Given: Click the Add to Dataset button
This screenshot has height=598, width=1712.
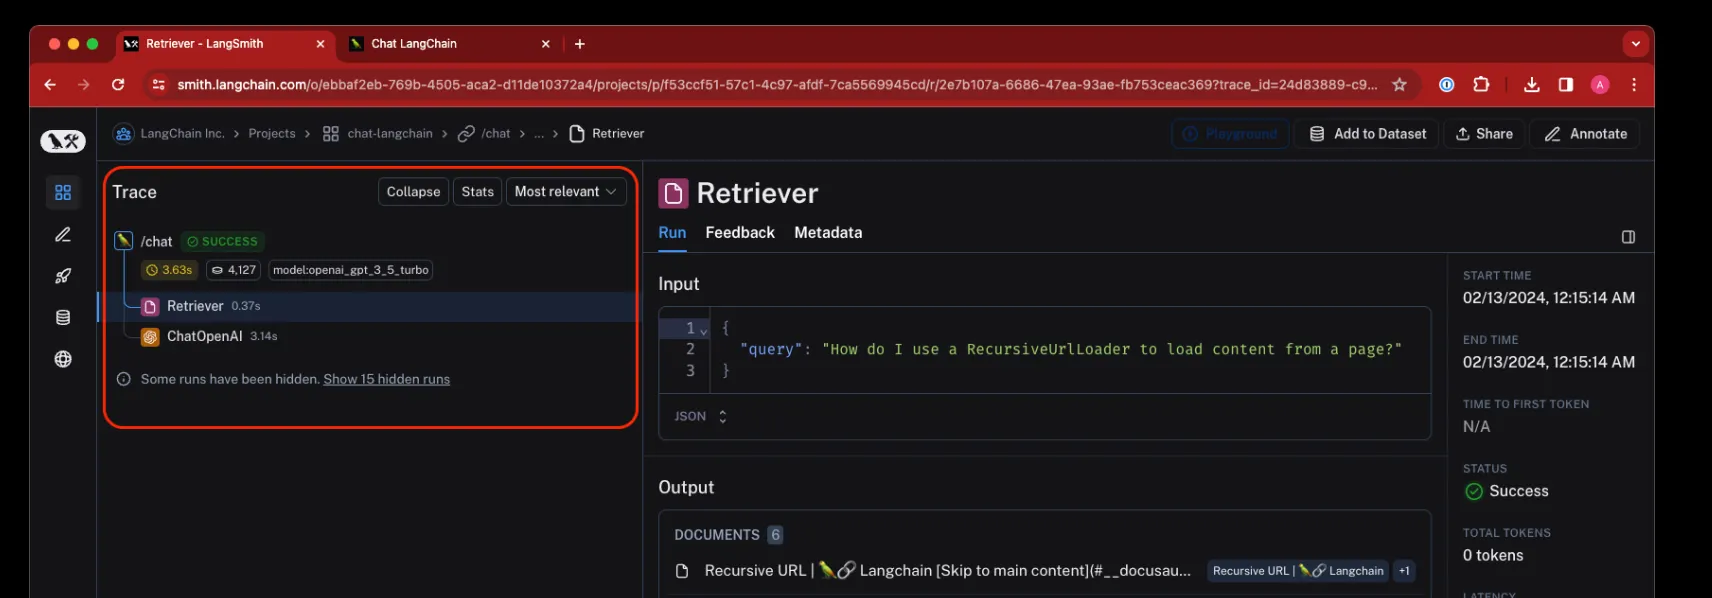Looking at the screenshot, I should [x=1368, y=134].
